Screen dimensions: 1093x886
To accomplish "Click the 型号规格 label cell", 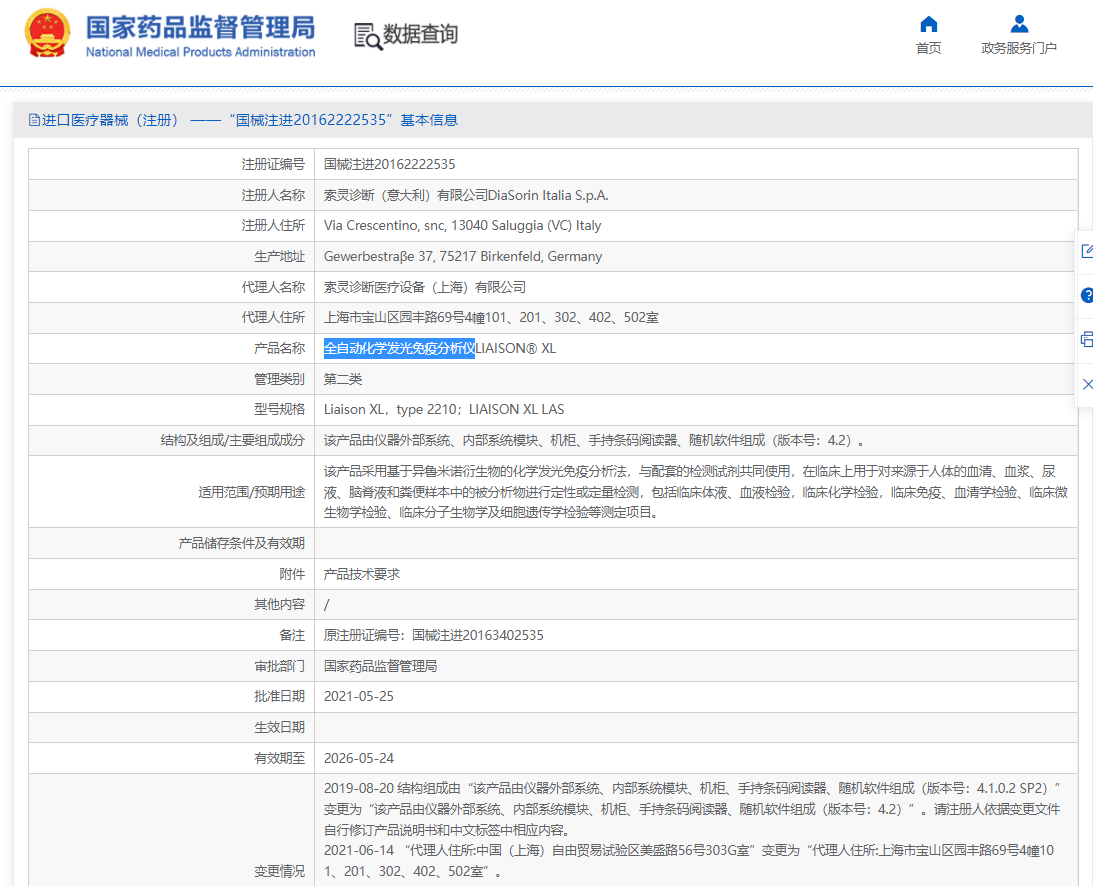I will tap(171, 409).
